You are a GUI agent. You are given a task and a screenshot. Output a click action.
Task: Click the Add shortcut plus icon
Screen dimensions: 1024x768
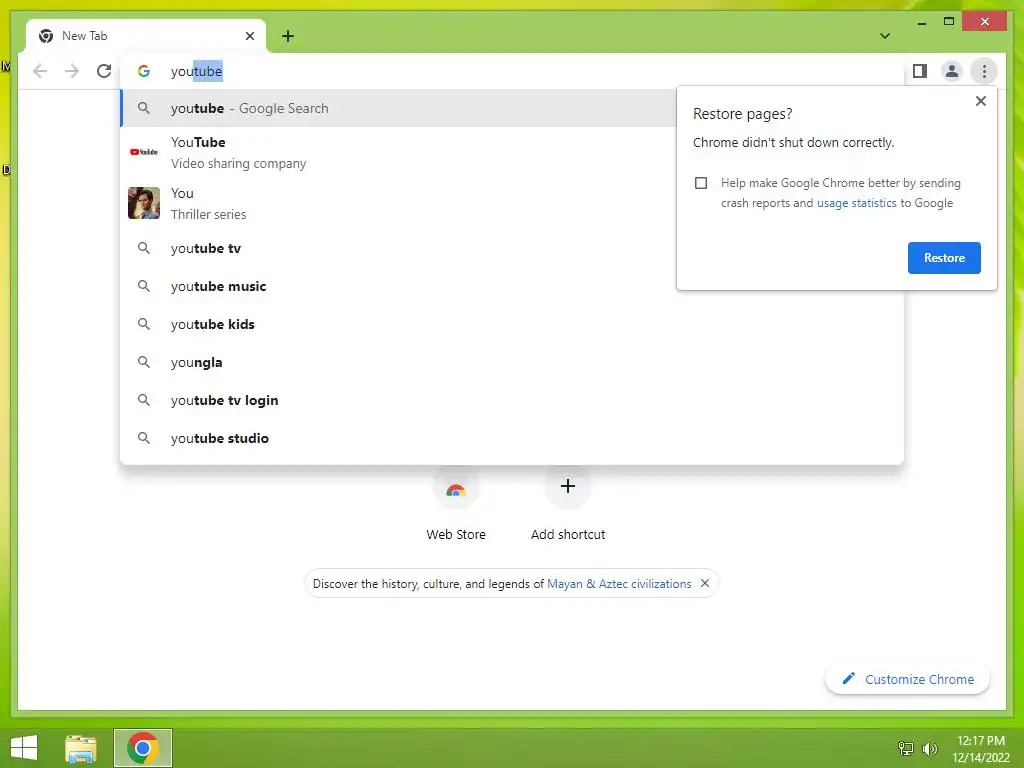(568, 486)
